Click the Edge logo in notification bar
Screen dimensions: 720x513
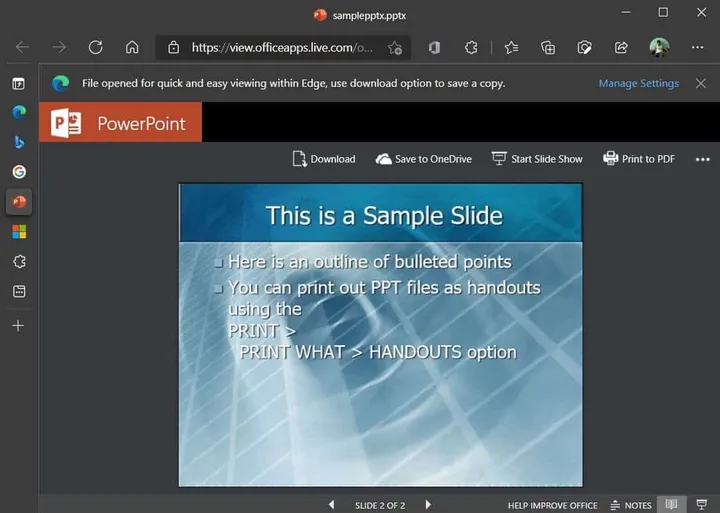tap(60, 83)
